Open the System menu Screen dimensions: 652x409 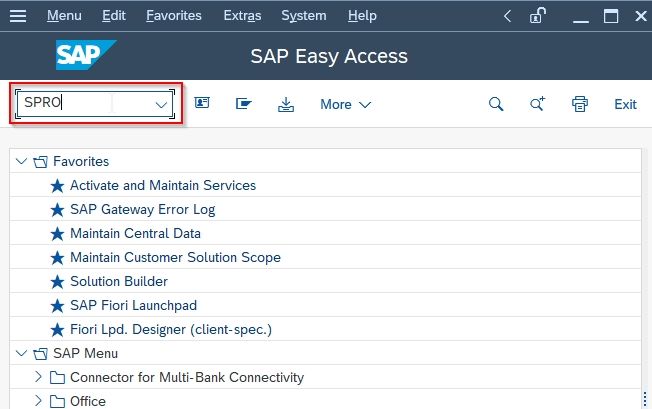[304, 16]
